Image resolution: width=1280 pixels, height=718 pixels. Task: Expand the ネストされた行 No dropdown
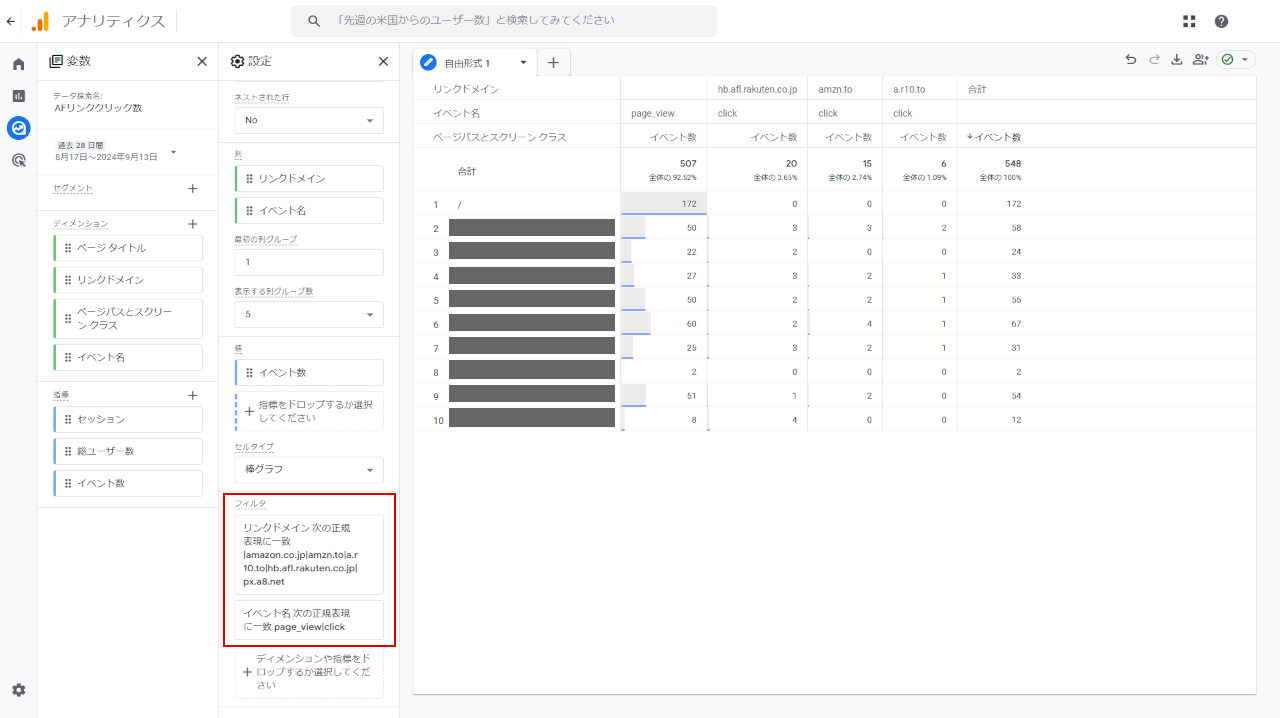pyautogui.click(x=309, y=120)
